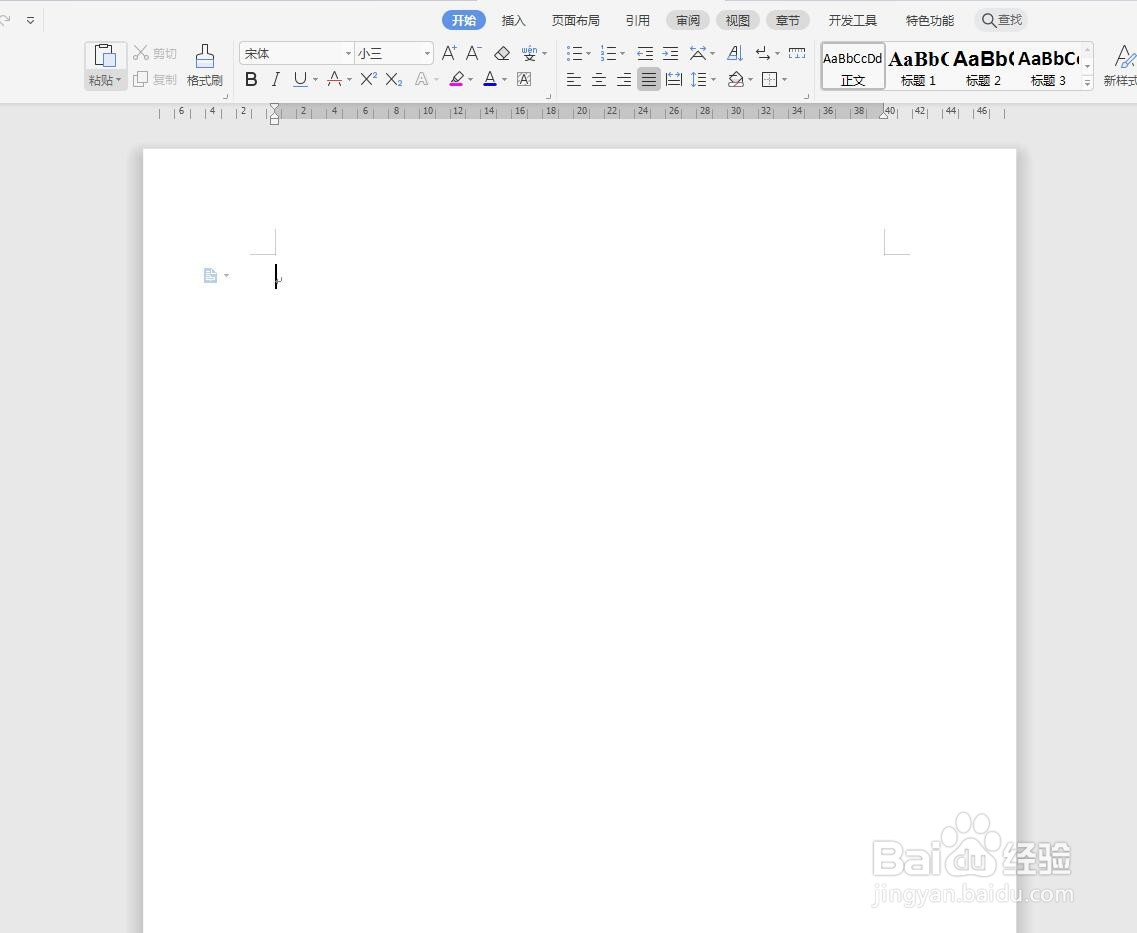Click the Paste clipboard icon

105,56
